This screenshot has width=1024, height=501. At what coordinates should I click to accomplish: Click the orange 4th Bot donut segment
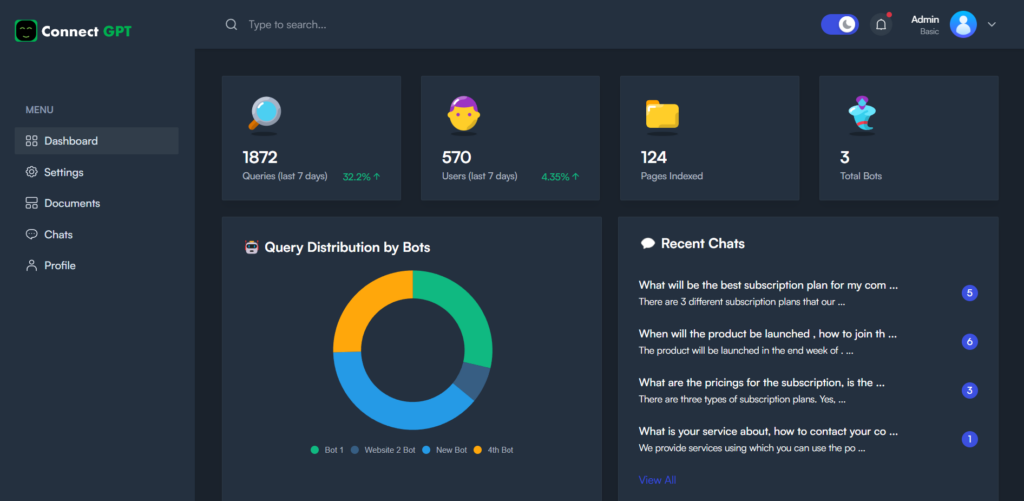(x=366, y=304)
